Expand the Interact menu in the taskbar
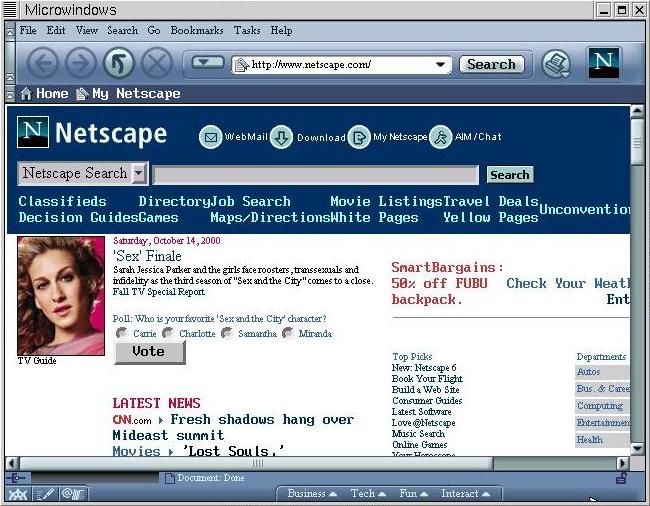 click(465, 494)
